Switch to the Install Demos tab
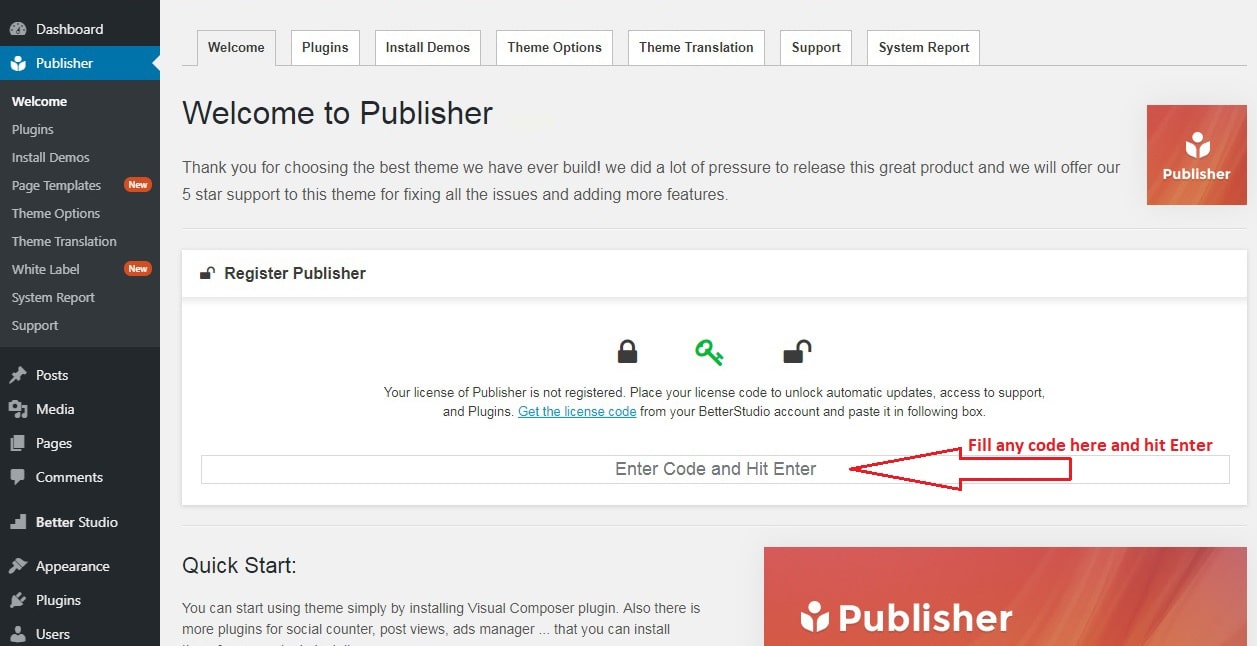Viewport: 1257px width, 646px height. pos(427,47)
